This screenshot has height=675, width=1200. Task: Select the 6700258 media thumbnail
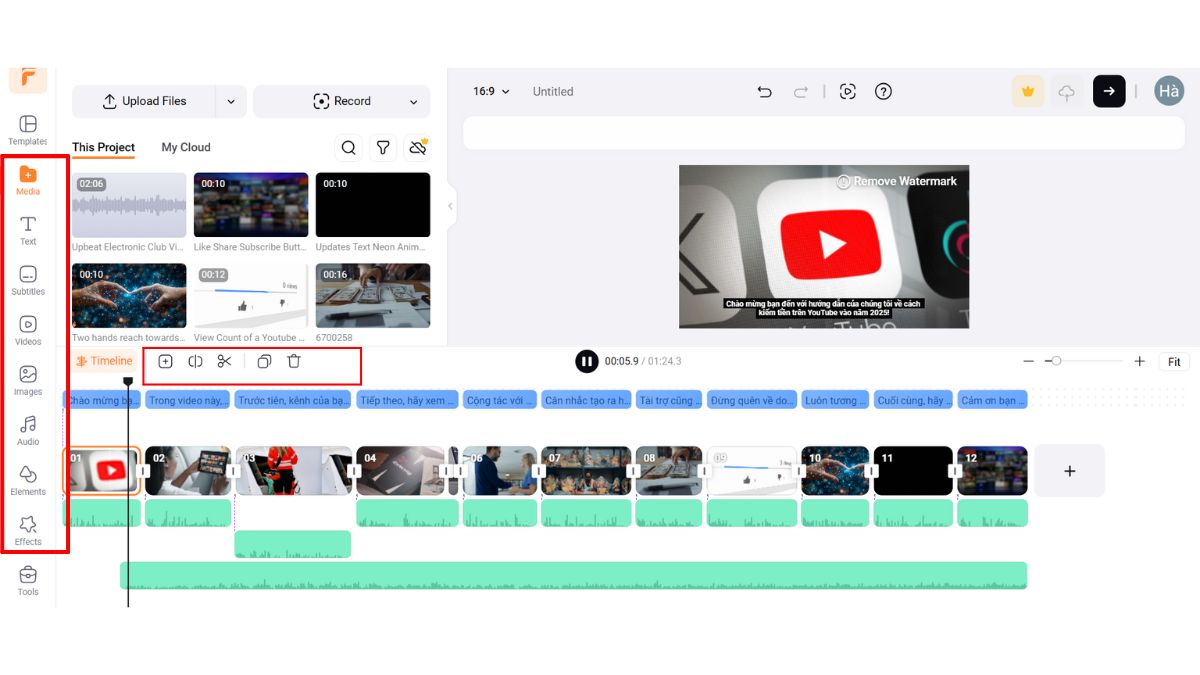pyautogui.click(x=373, y=295)
